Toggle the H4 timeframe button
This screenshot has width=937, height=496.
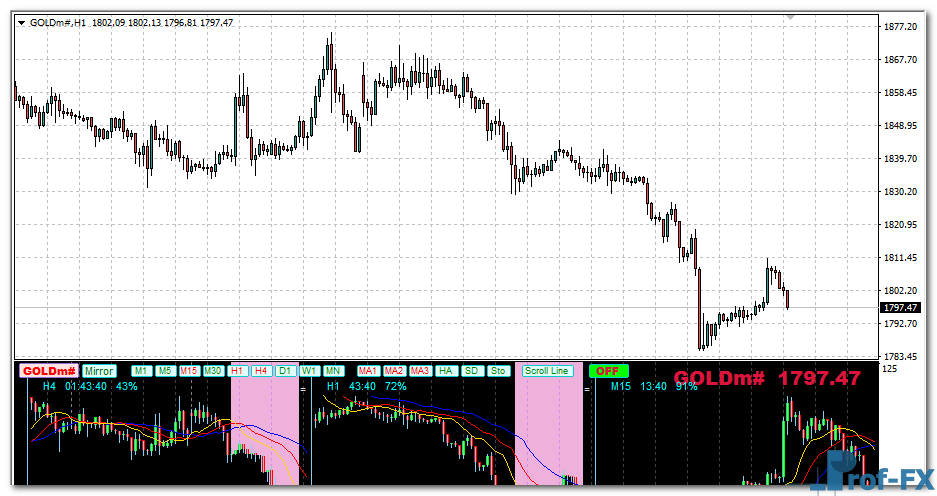pyautogui.click(x=261, y=371)
